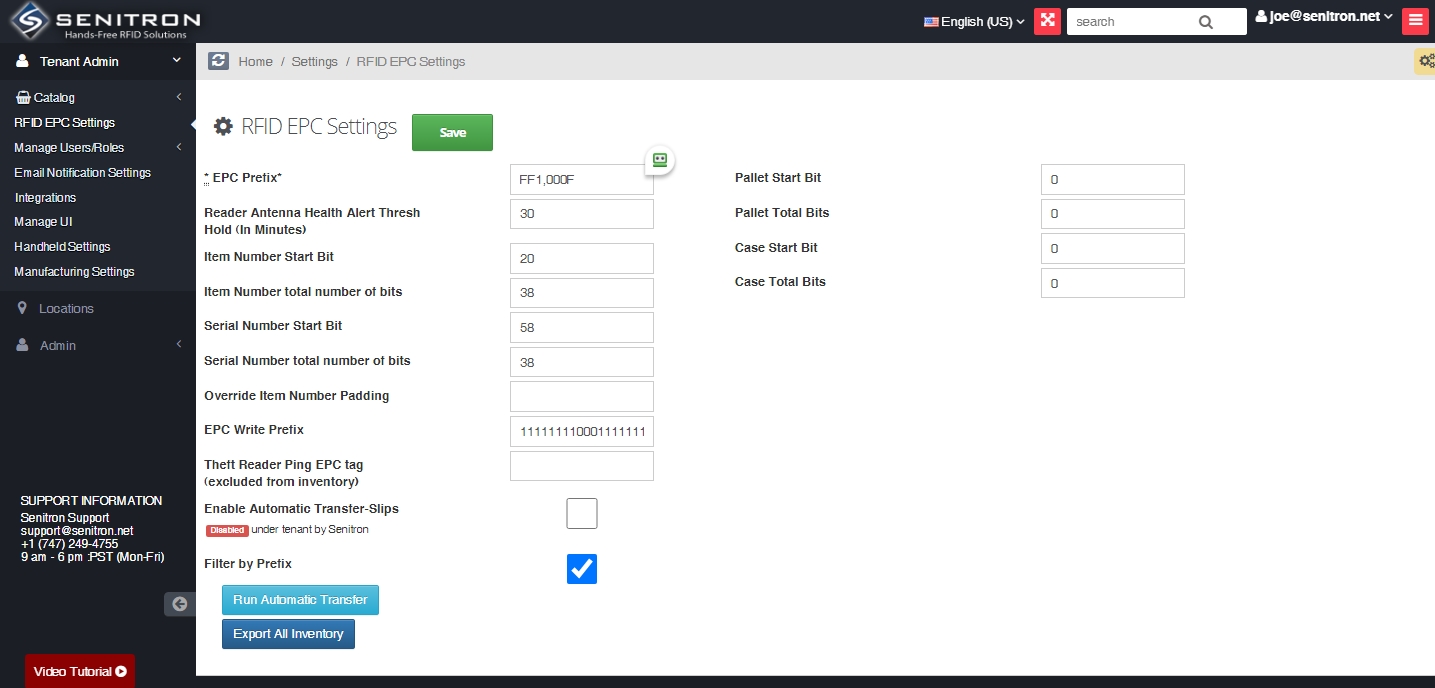The height and width of the screenshot is (688, 1435).
Task: Expand Manage Users/Roles submenu arrow
Action: (x=178, y=147)
